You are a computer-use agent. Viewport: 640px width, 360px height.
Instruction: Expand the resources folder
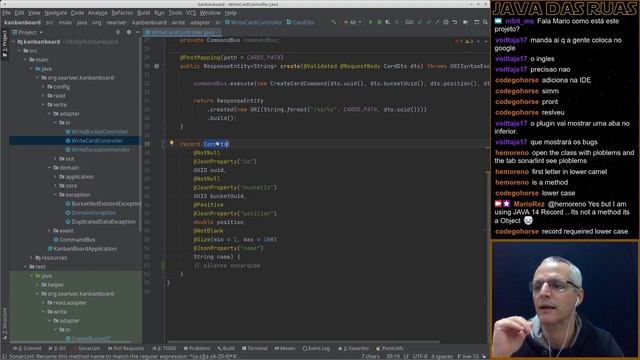pyautogui.click(x=31, y=258)
